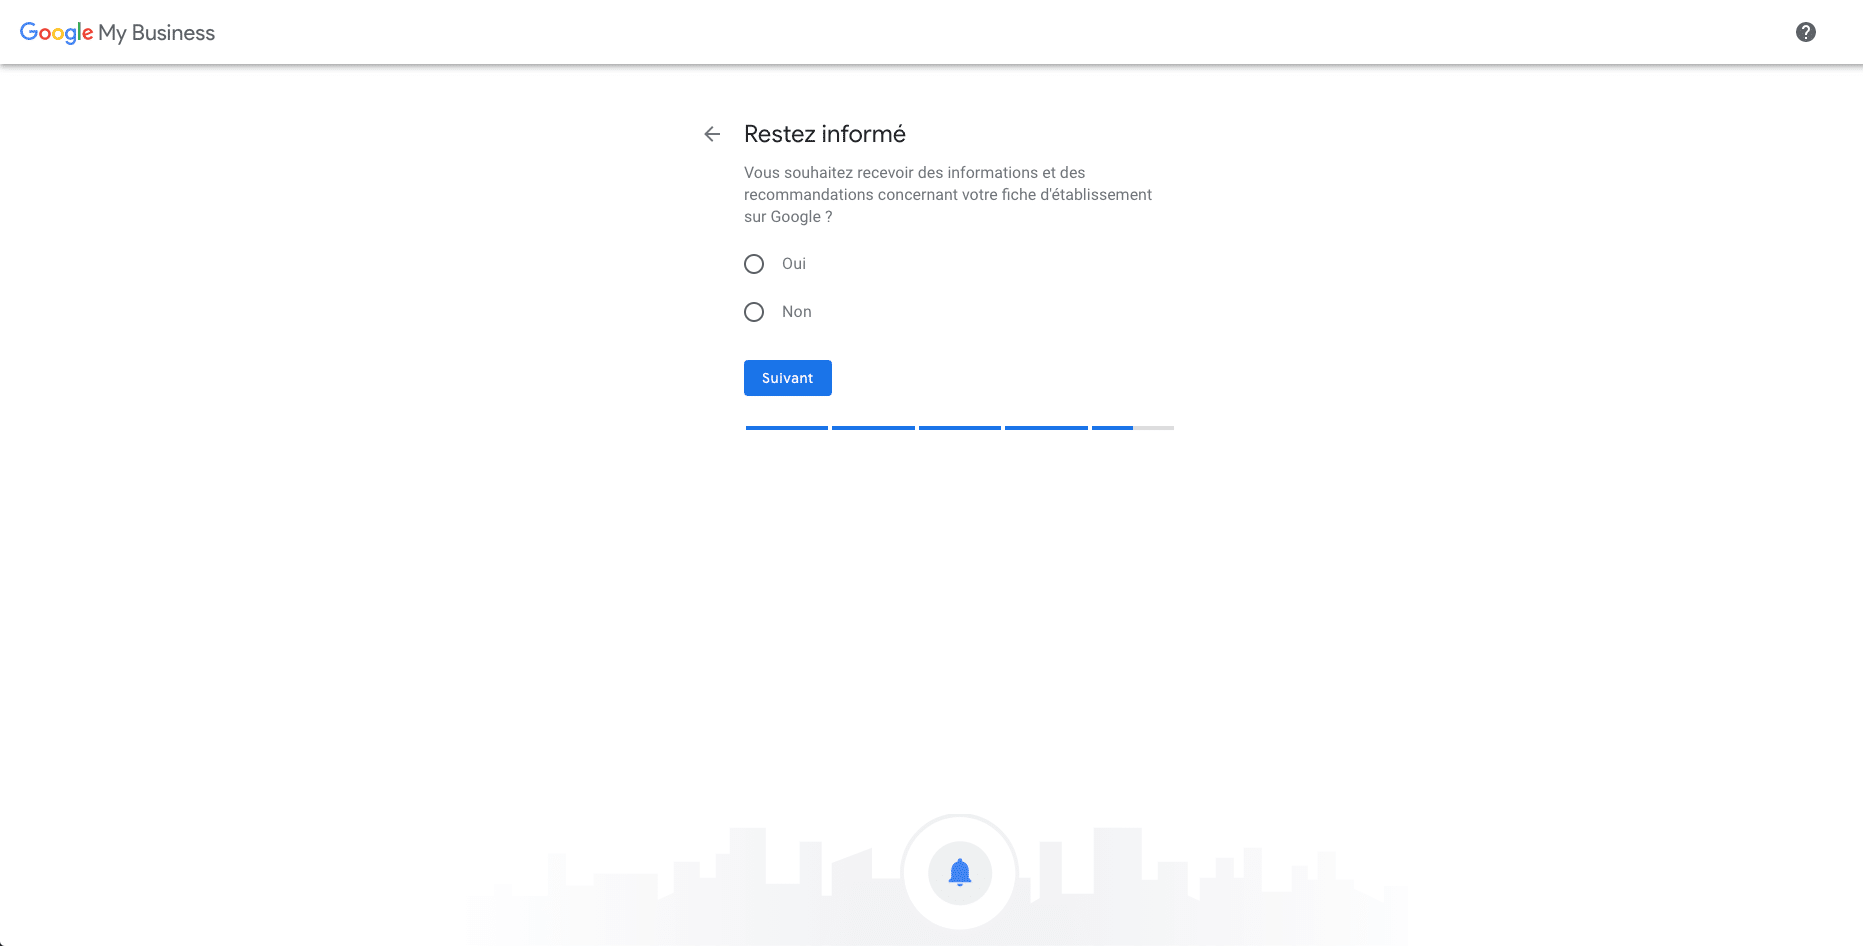
Task: Click the Google My Business logo
Action: [117, 32]
